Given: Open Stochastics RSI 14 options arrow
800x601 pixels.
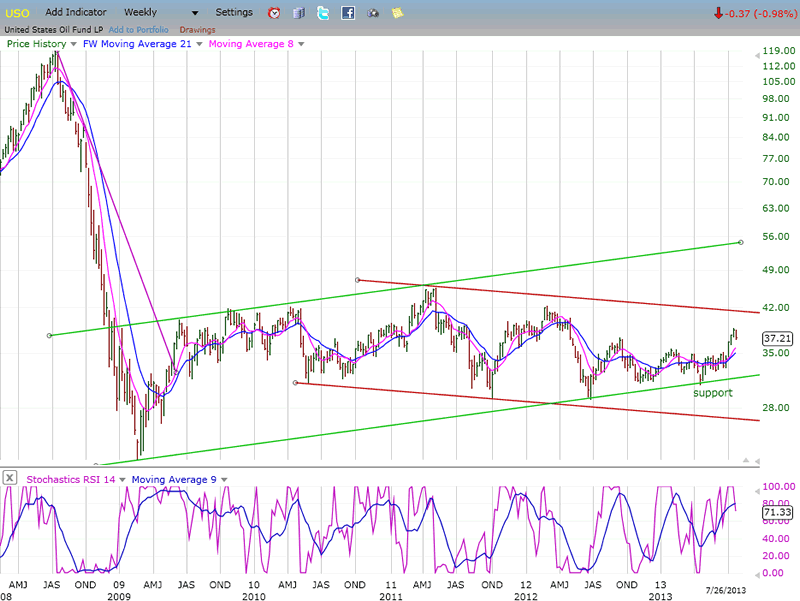Looking at the screenshot, I should (x=123, y=479).
